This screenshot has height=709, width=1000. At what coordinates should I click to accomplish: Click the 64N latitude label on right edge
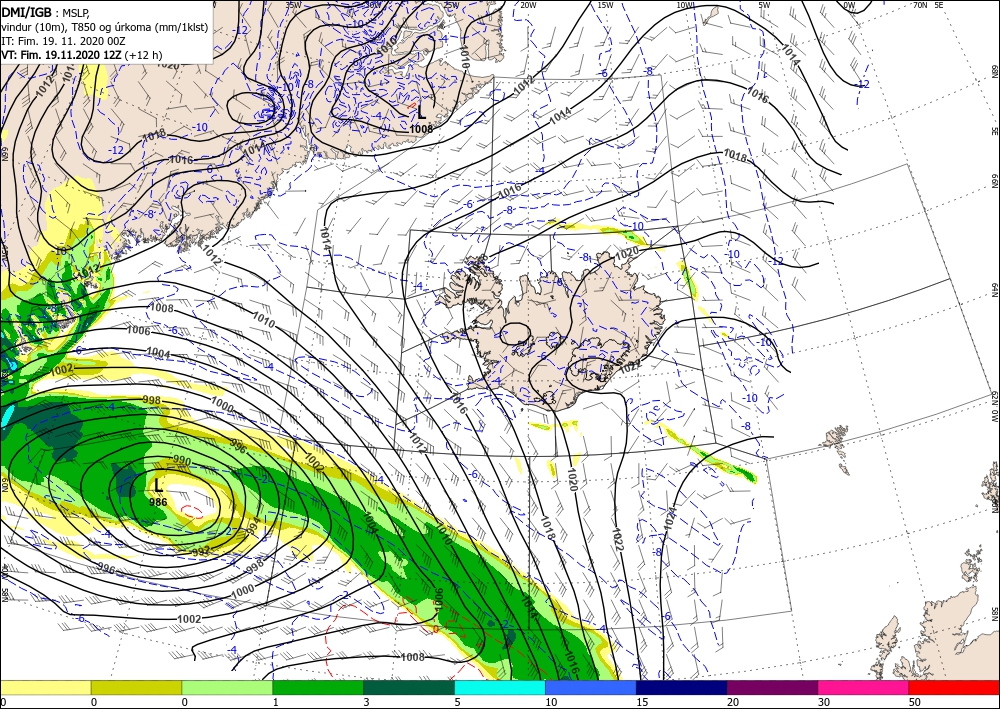[994, 290]
